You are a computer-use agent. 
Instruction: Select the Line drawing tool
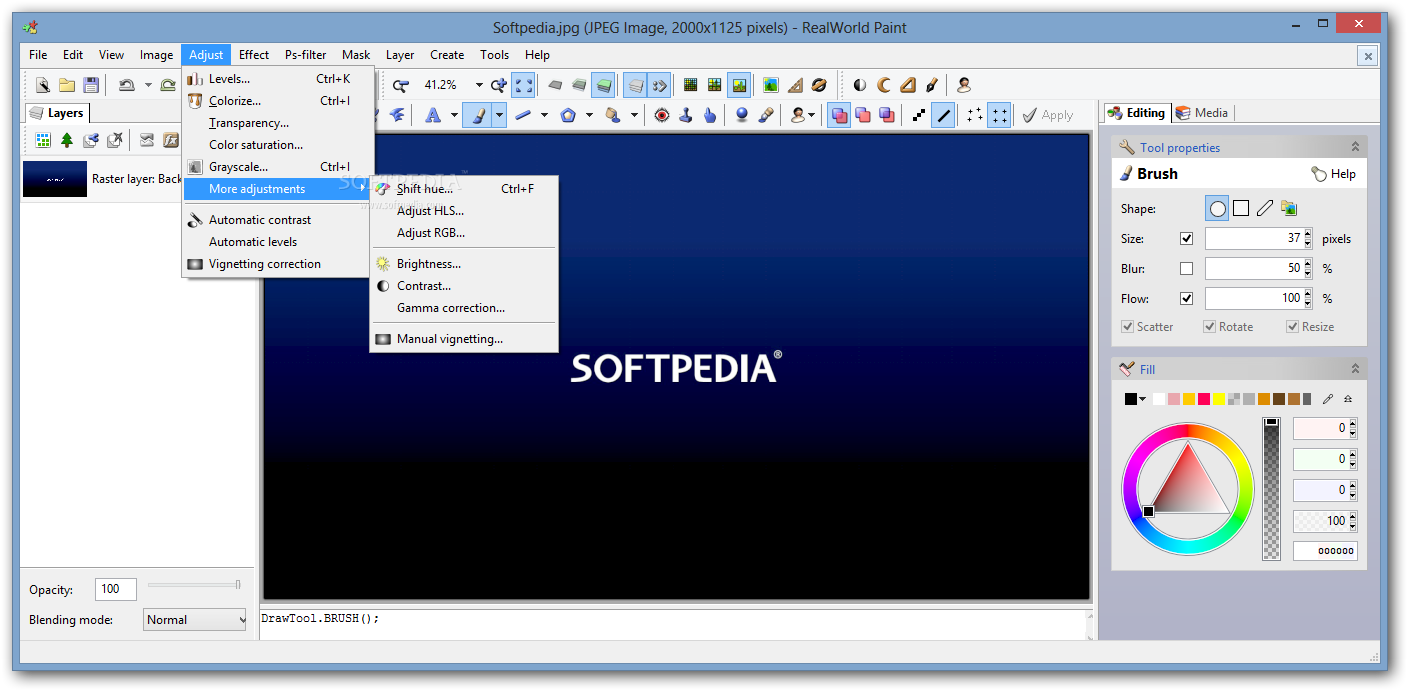(x=523, y=115)
